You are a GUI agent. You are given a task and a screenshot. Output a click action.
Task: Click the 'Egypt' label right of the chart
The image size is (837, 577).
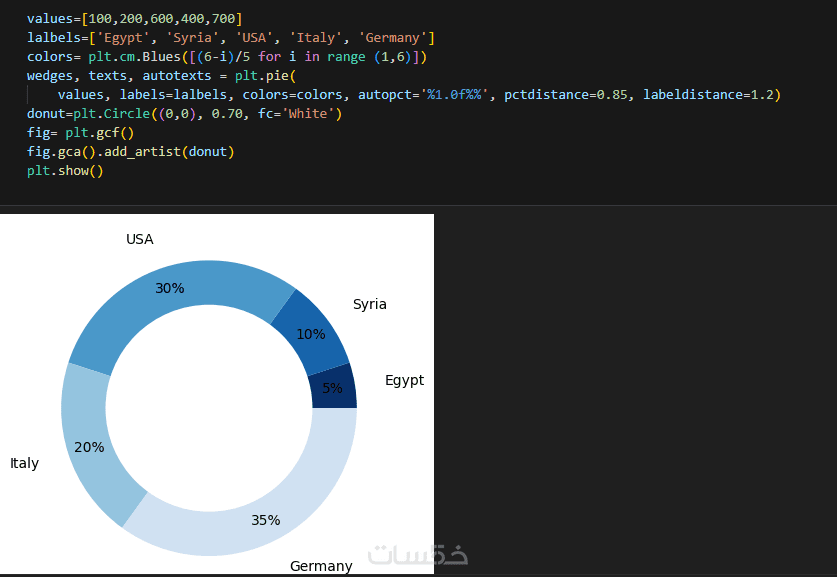(x=404, y=380)
